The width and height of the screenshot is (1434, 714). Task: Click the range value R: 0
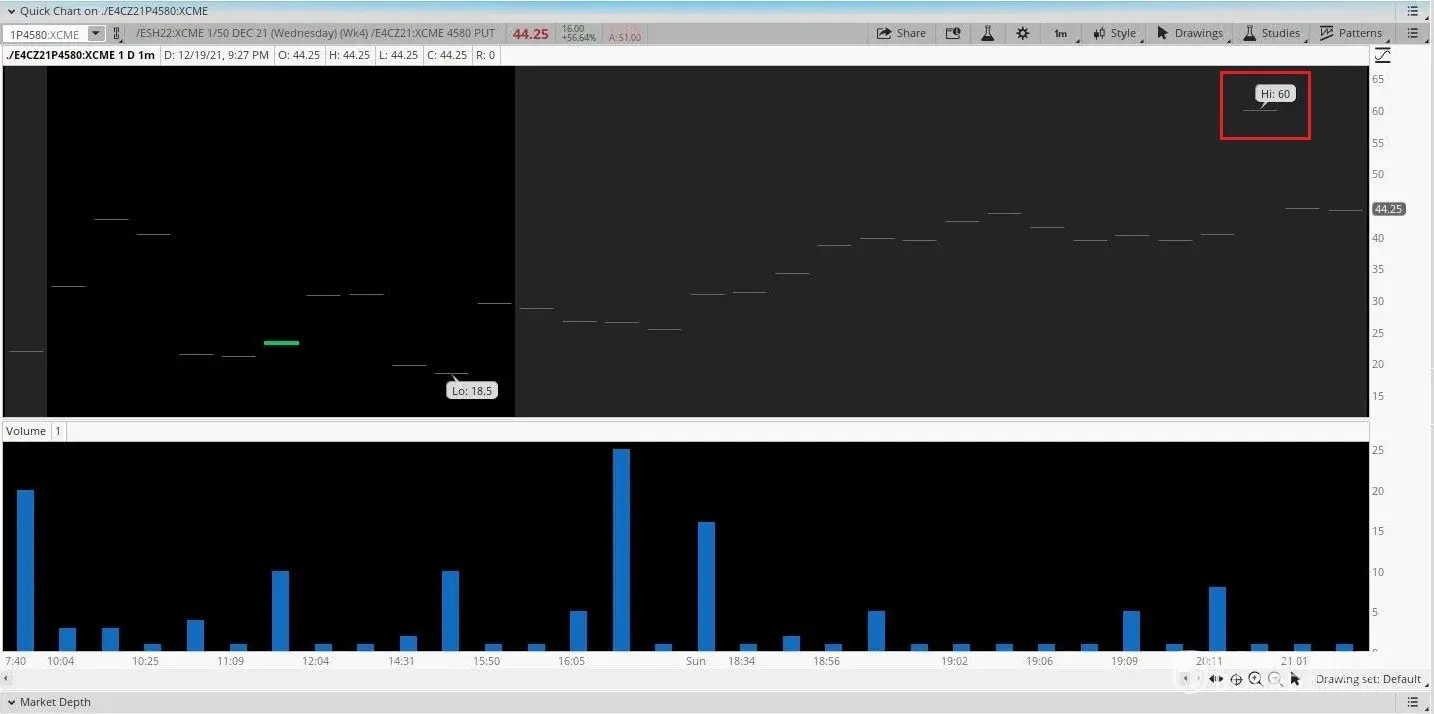[486, 55]
